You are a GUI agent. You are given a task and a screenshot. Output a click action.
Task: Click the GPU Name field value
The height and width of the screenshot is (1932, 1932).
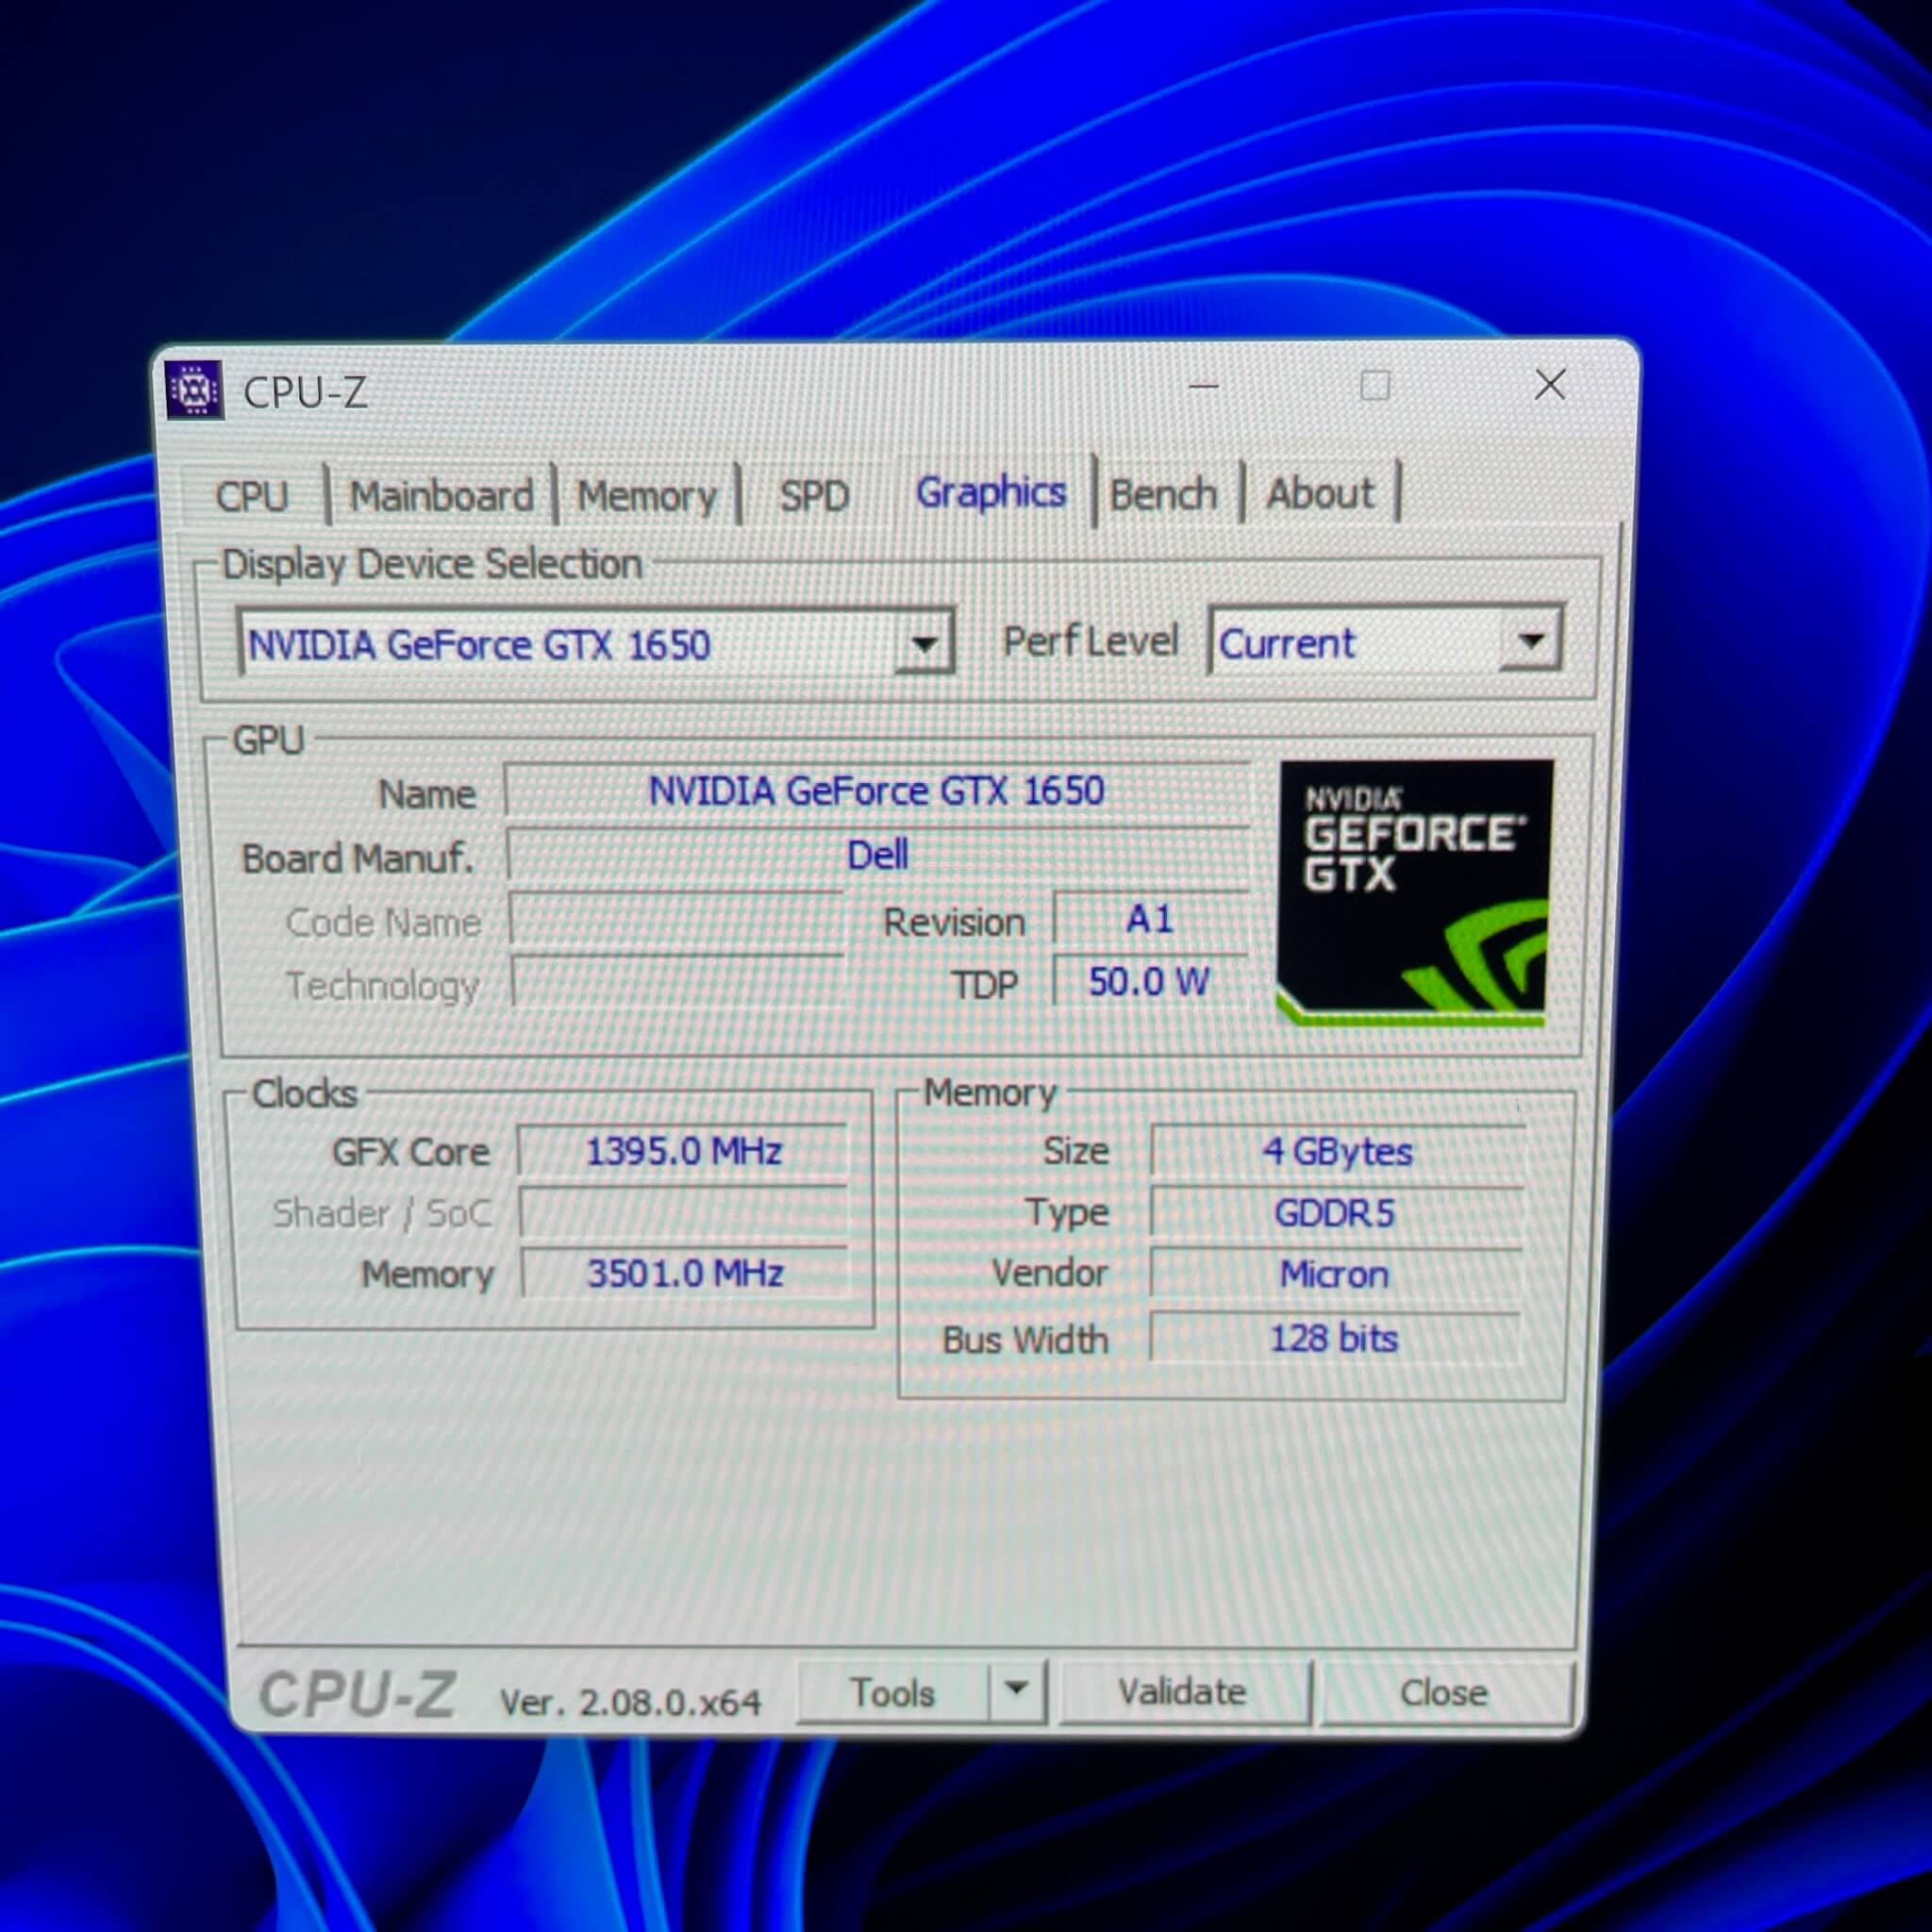tap(876, 790)
